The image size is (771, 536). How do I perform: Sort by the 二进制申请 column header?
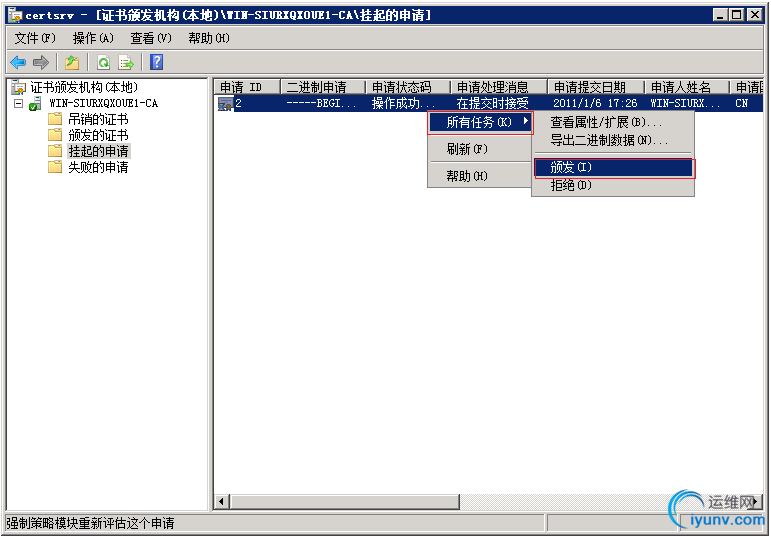click(323, 87)
